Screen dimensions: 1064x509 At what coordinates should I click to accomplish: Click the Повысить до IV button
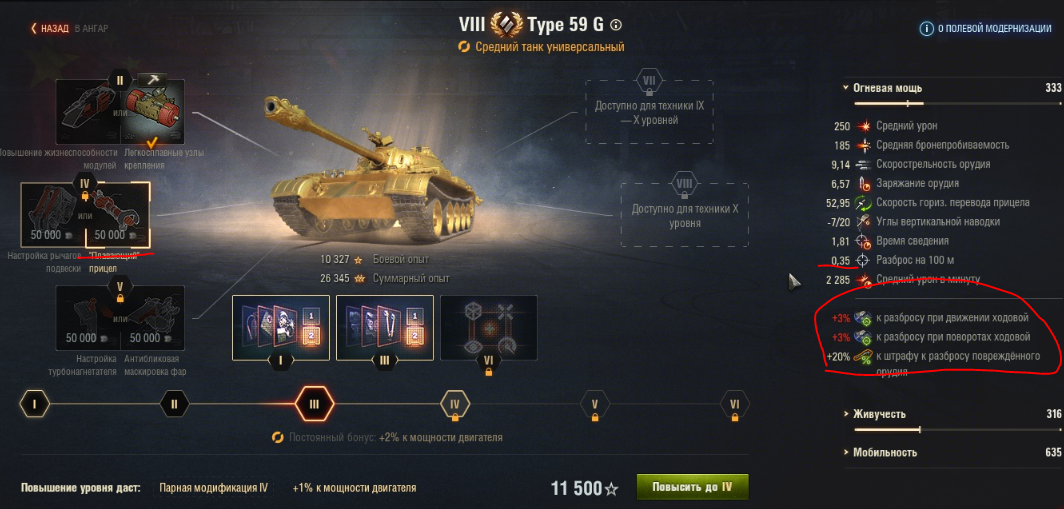pos(692,487)
